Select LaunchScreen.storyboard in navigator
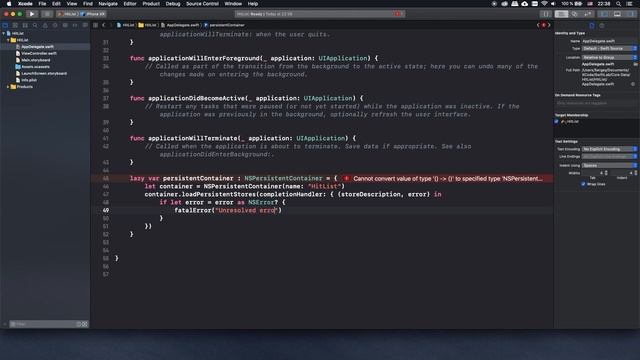 point(44,73)
